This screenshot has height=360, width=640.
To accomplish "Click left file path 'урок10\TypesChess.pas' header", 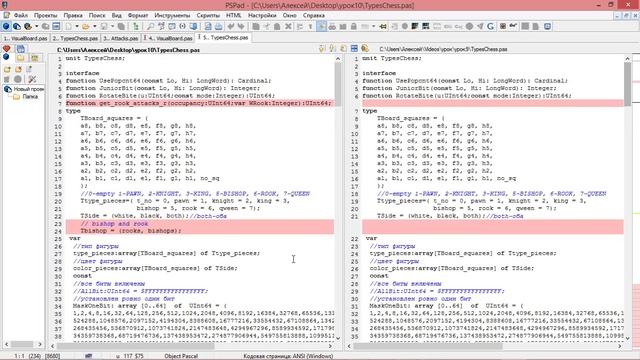I will pos(128,50).
